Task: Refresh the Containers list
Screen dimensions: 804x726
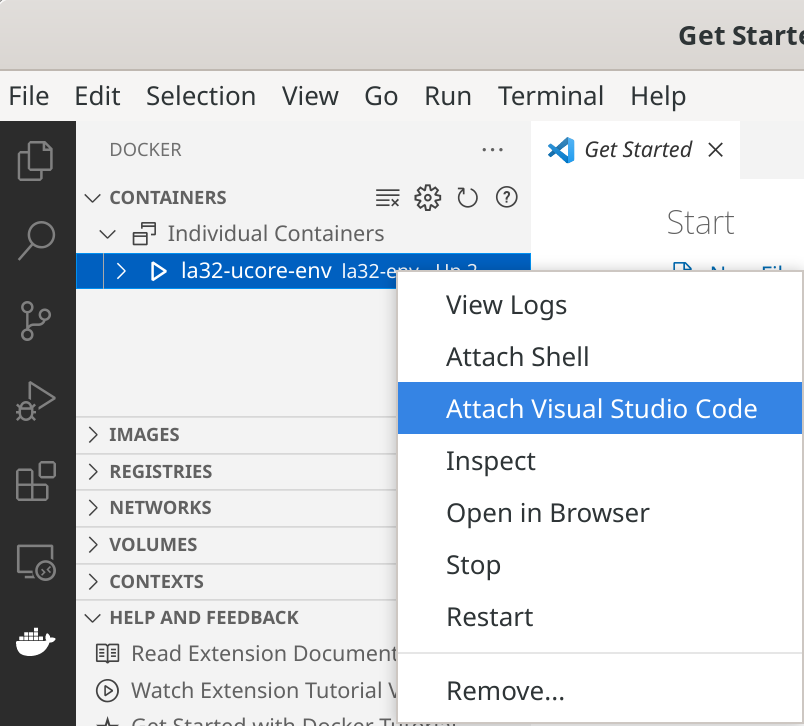Action: [x=467, y=197]
